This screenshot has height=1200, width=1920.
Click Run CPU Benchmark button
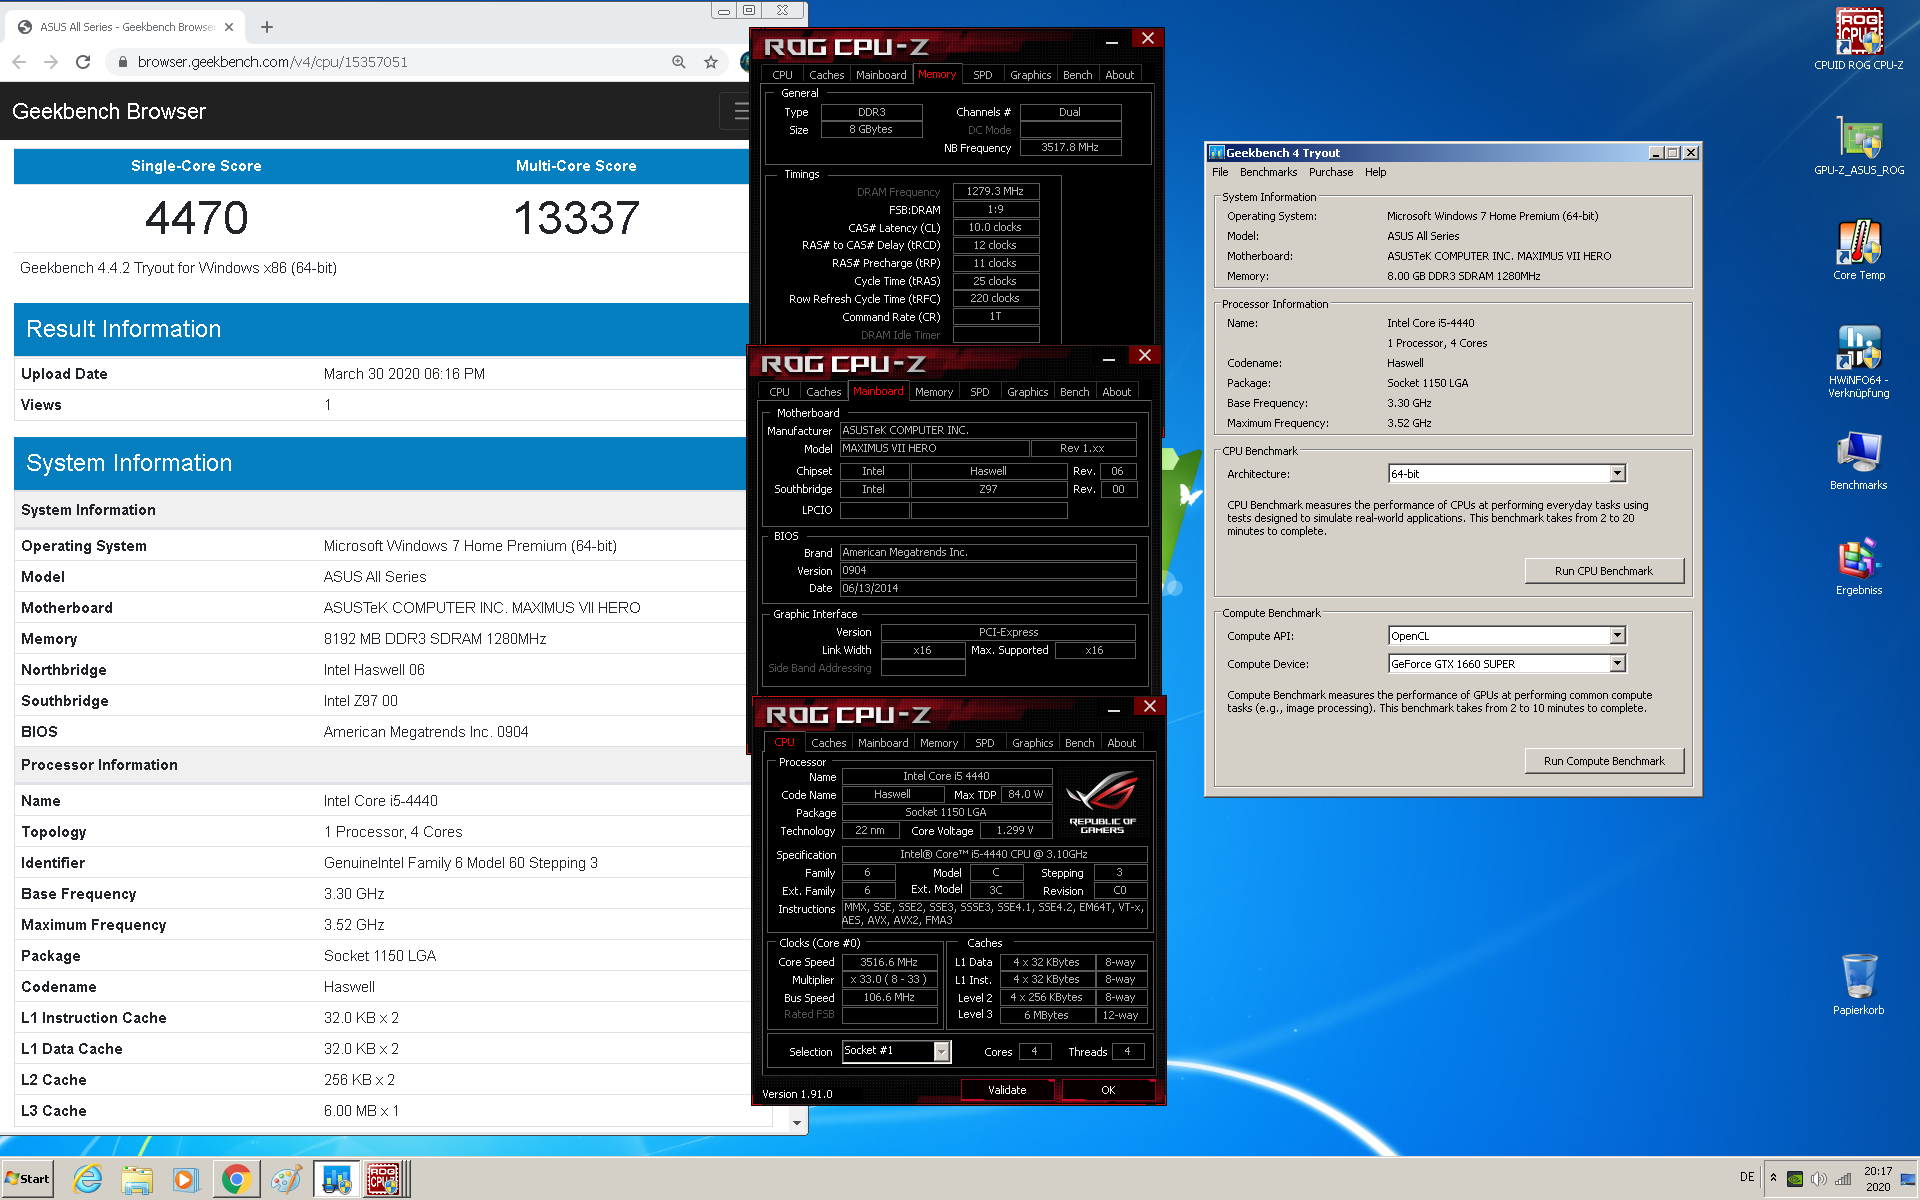[x=1604, y=571]
